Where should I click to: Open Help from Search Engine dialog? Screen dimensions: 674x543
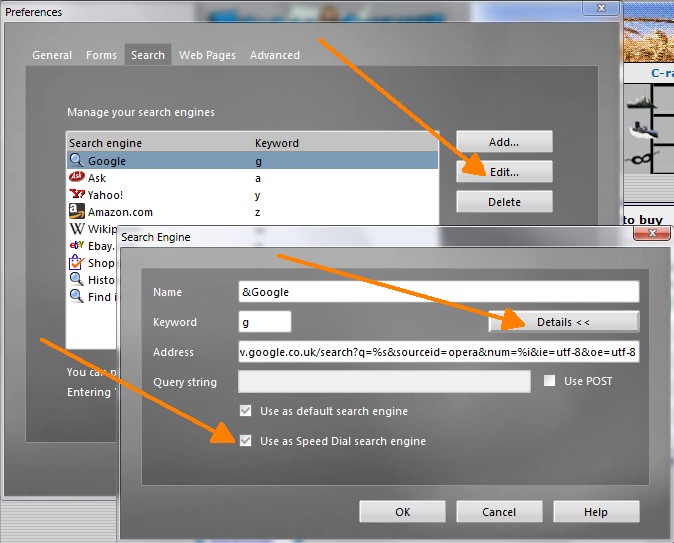coord(596,512)
